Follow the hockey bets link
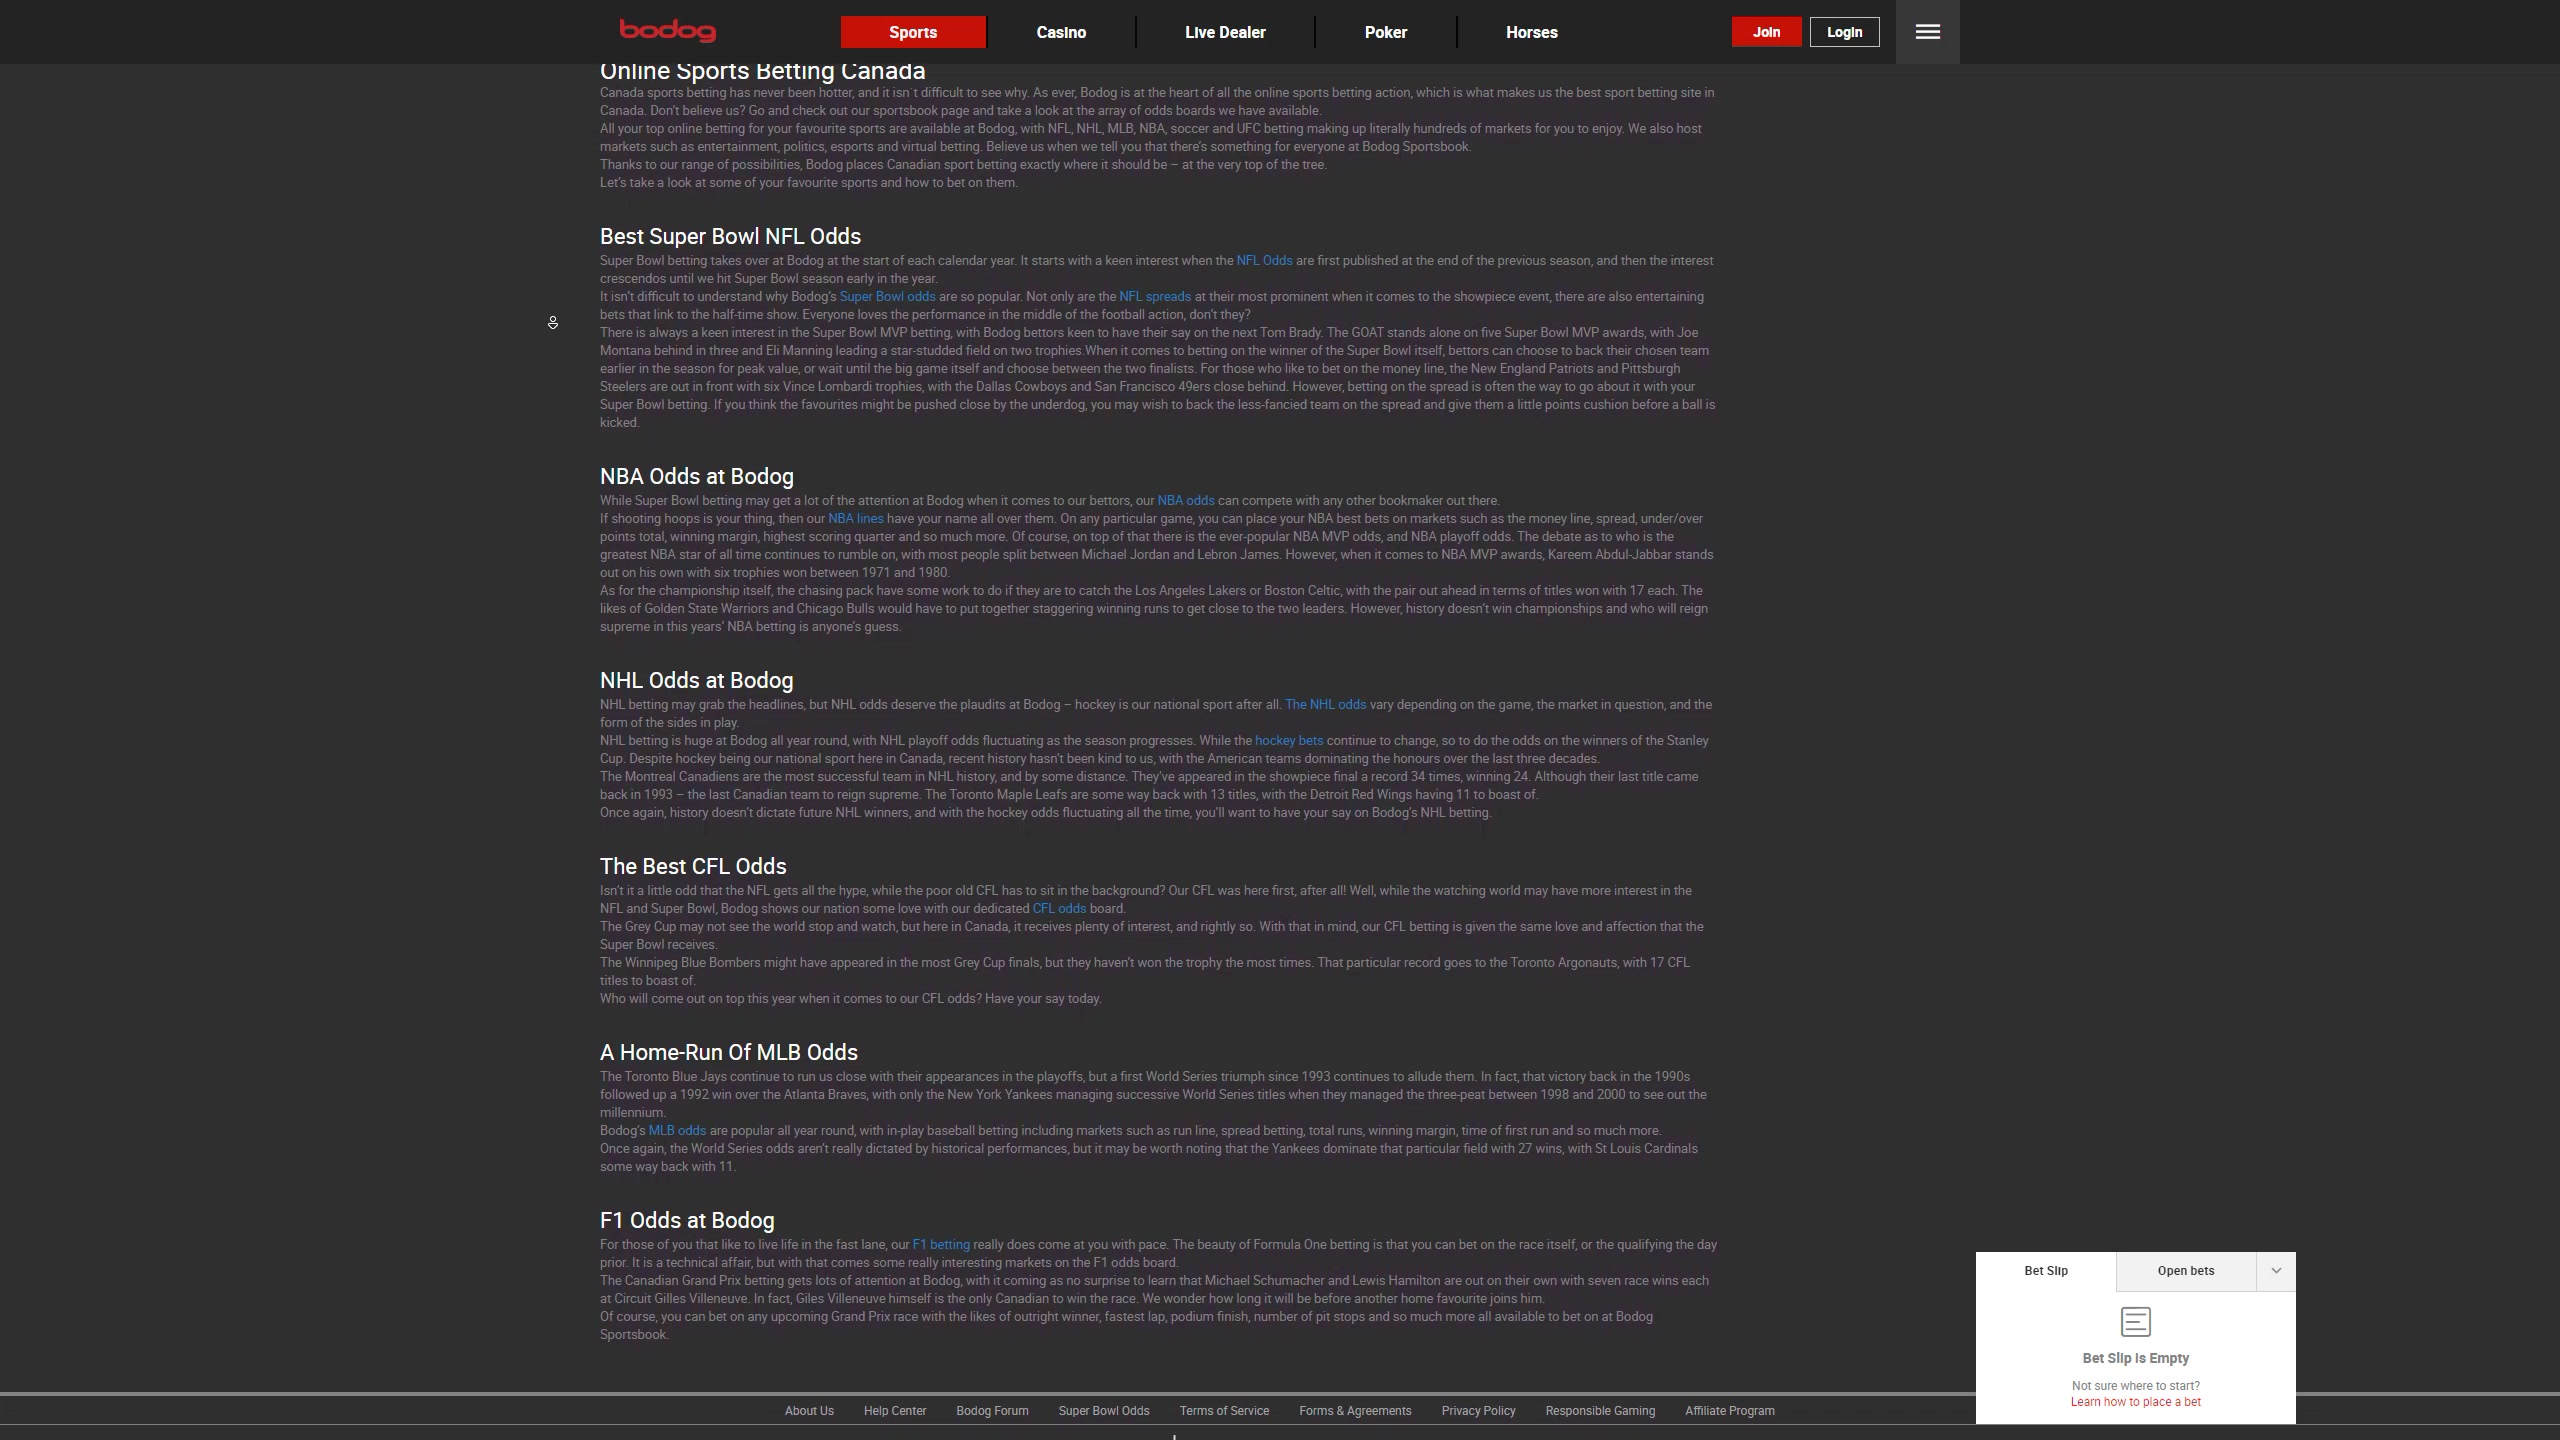The width and height of the screenshot is (2560, 1440). click(1288, 741)
